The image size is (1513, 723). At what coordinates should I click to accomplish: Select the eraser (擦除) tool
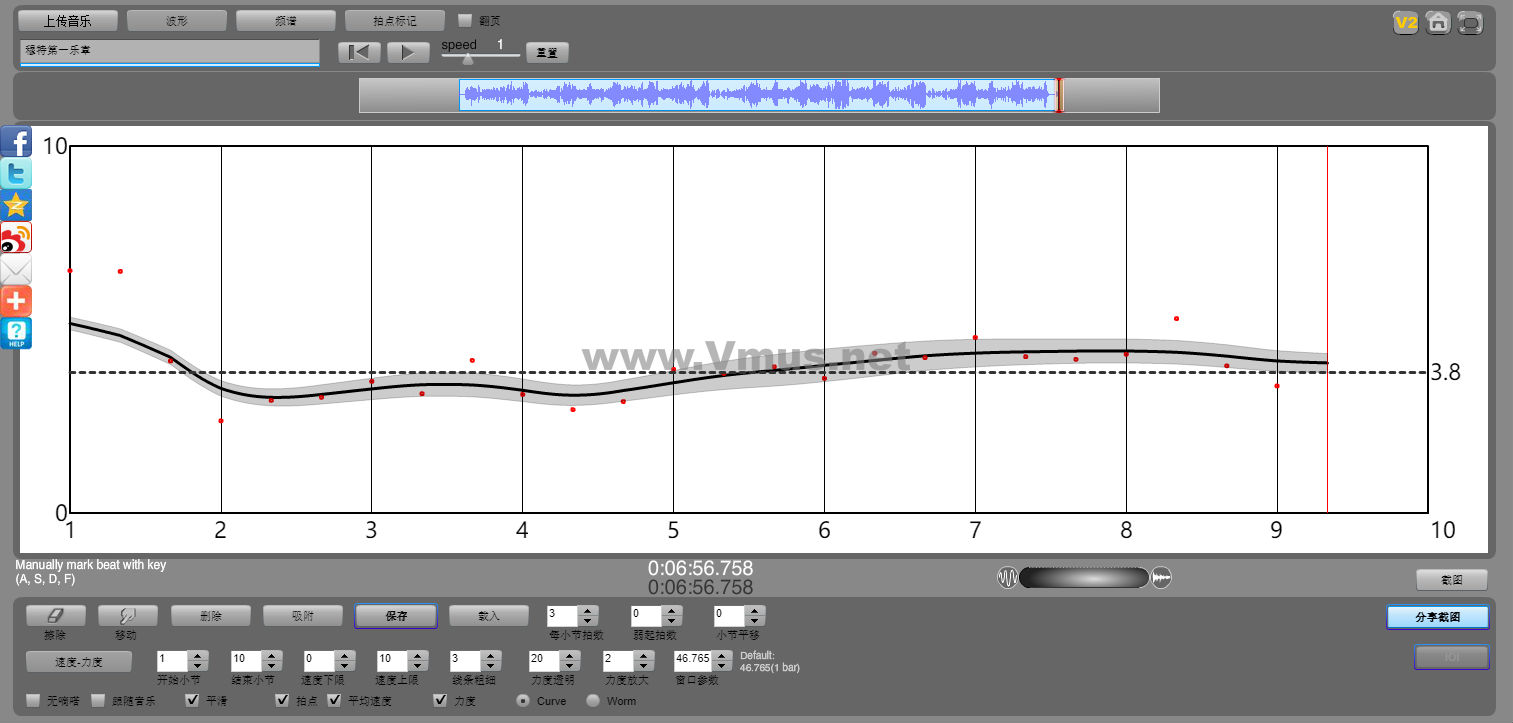pos(55,616)
